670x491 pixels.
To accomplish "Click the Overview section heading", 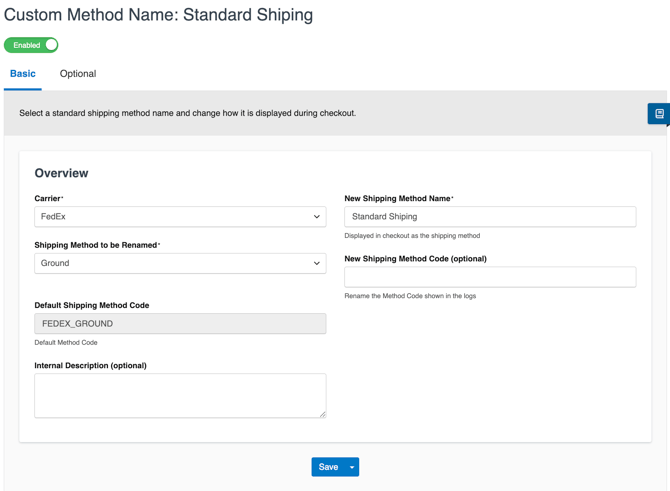I will (x=62, y=173).
